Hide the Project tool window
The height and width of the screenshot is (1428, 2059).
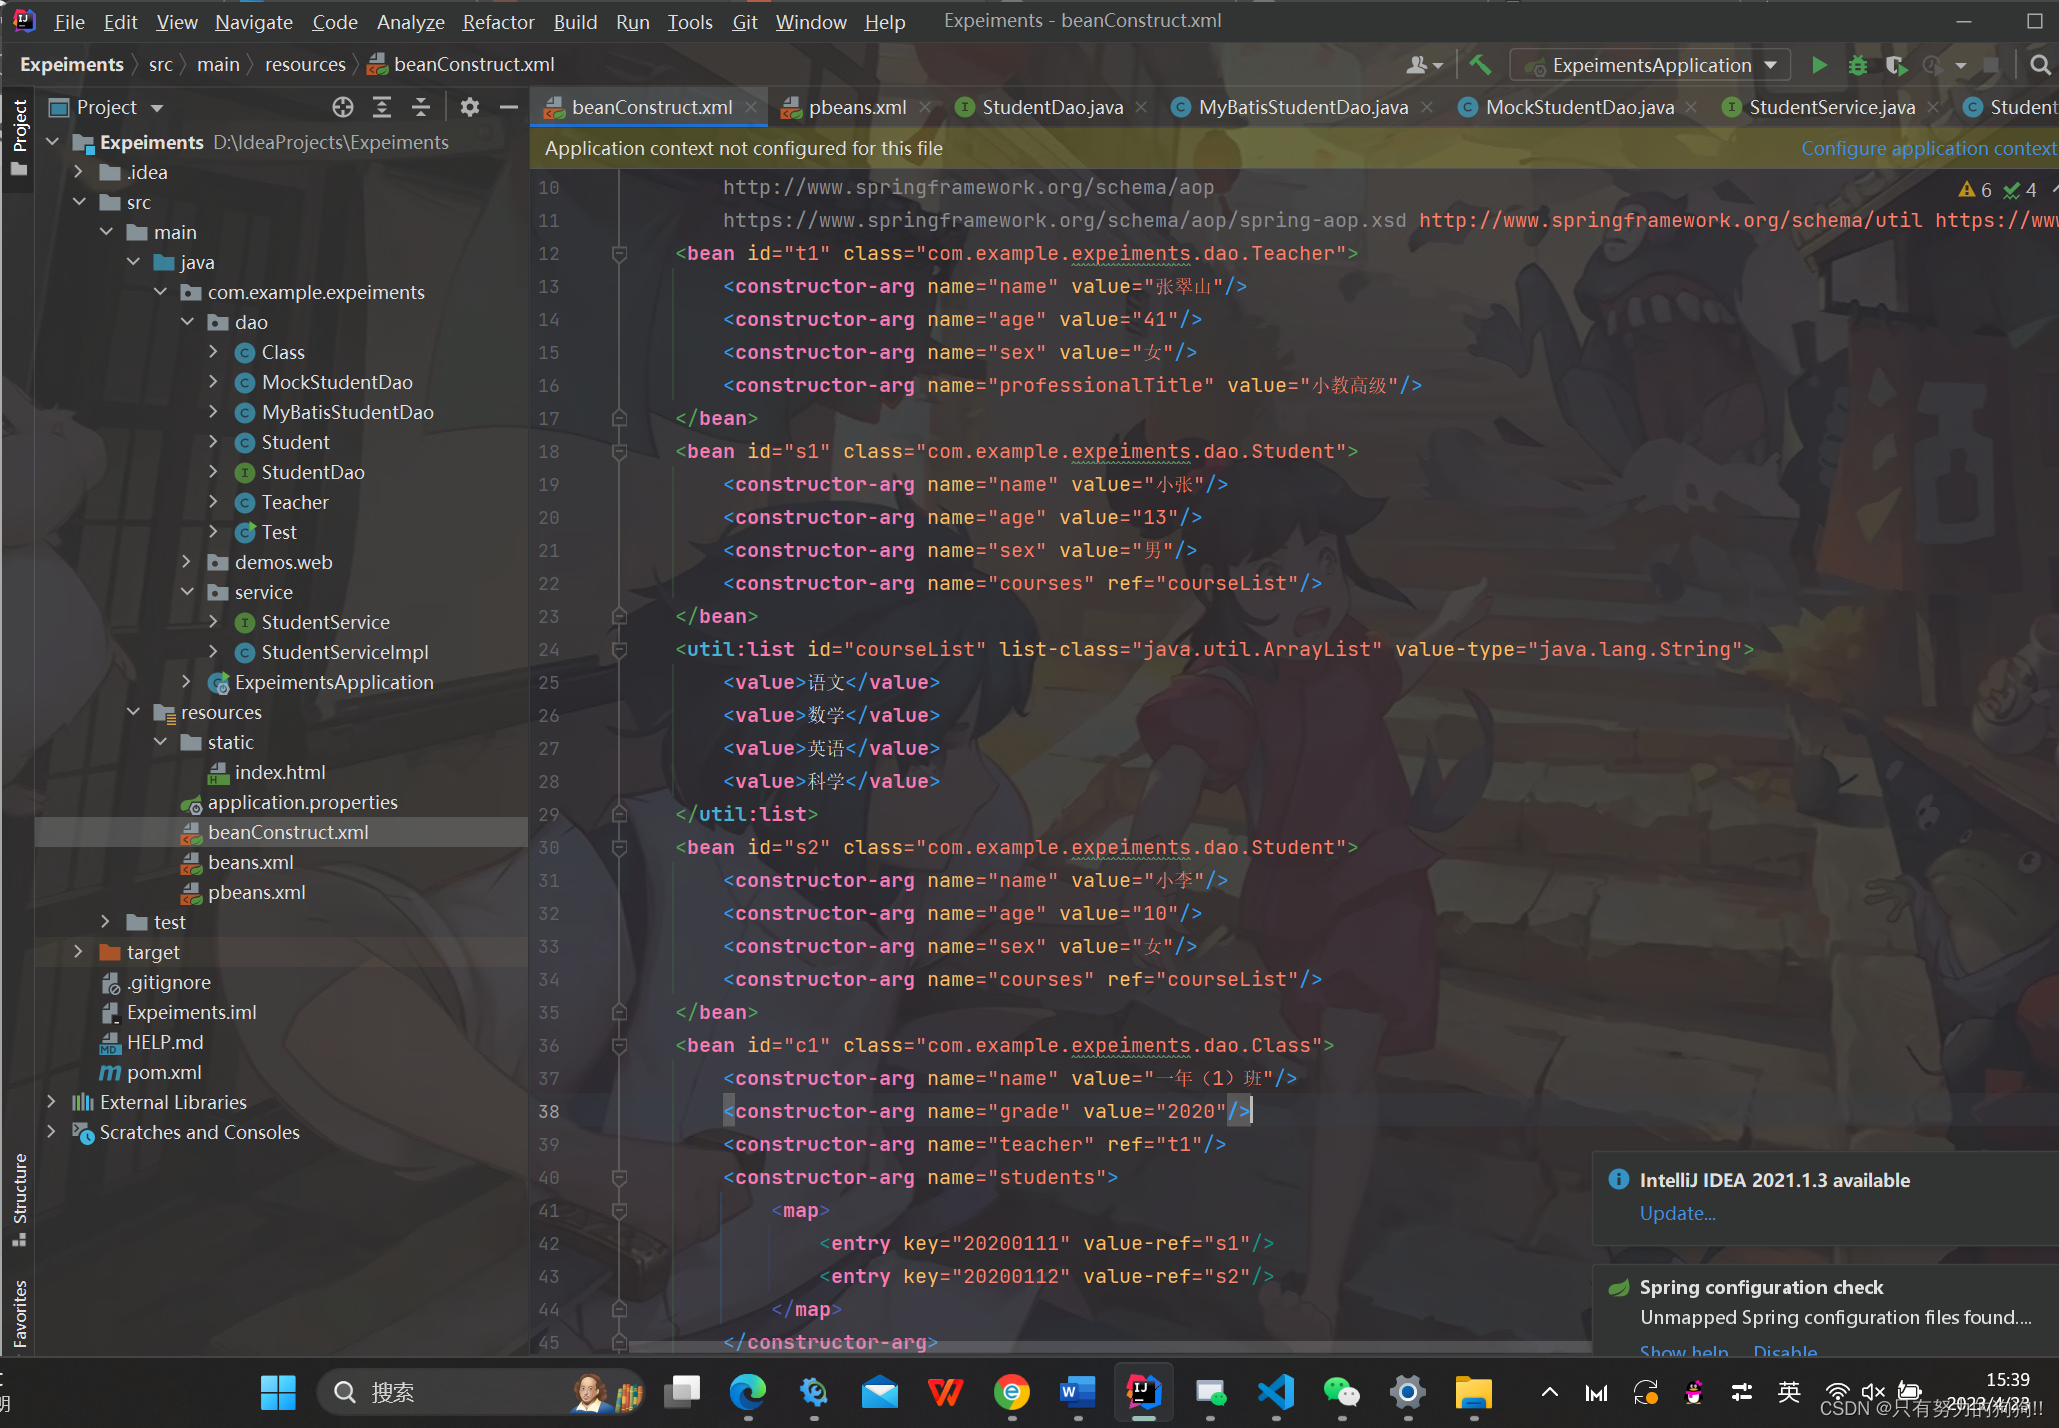pyautogui.click(x=509, y=107)
